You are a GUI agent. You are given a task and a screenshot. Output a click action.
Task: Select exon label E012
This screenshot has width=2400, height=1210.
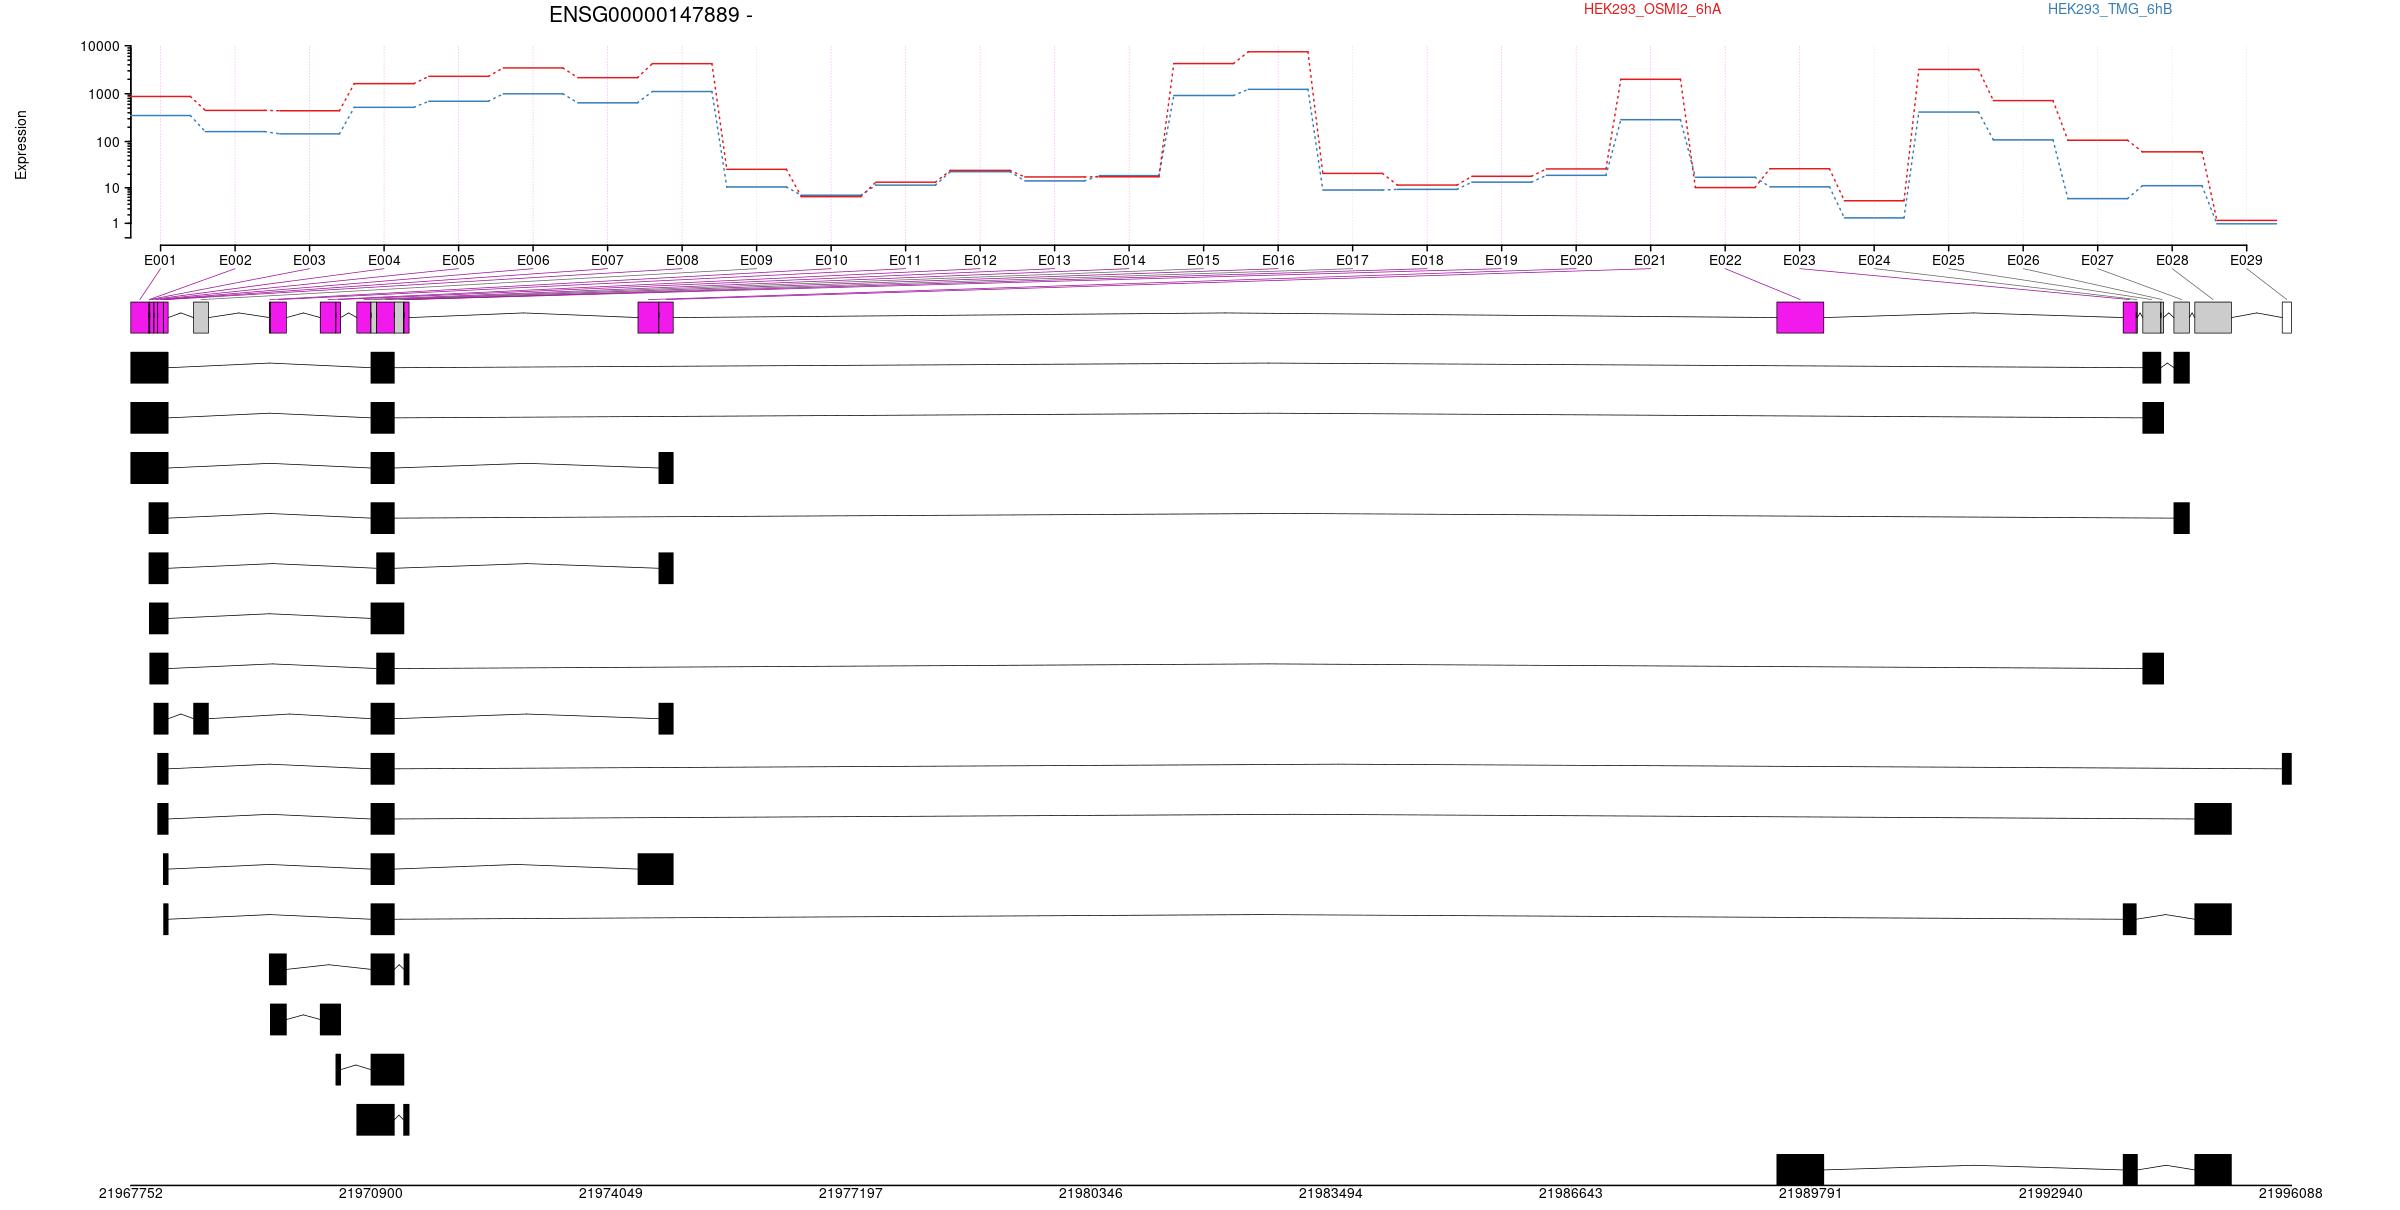coord(980,260)
